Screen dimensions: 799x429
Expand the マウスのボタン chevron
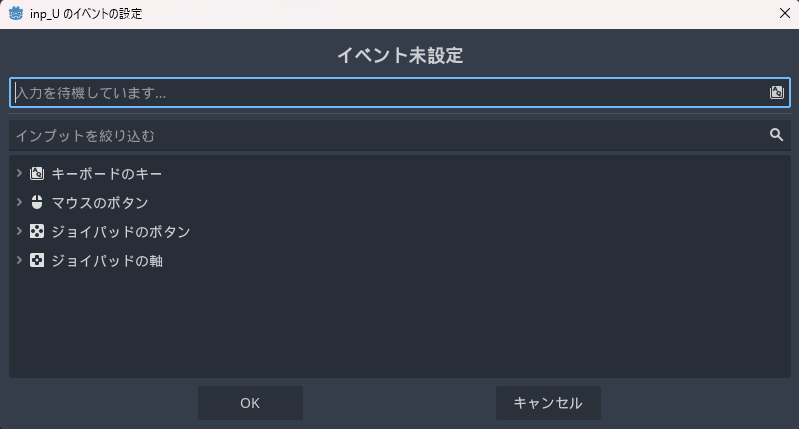[19, 202]
